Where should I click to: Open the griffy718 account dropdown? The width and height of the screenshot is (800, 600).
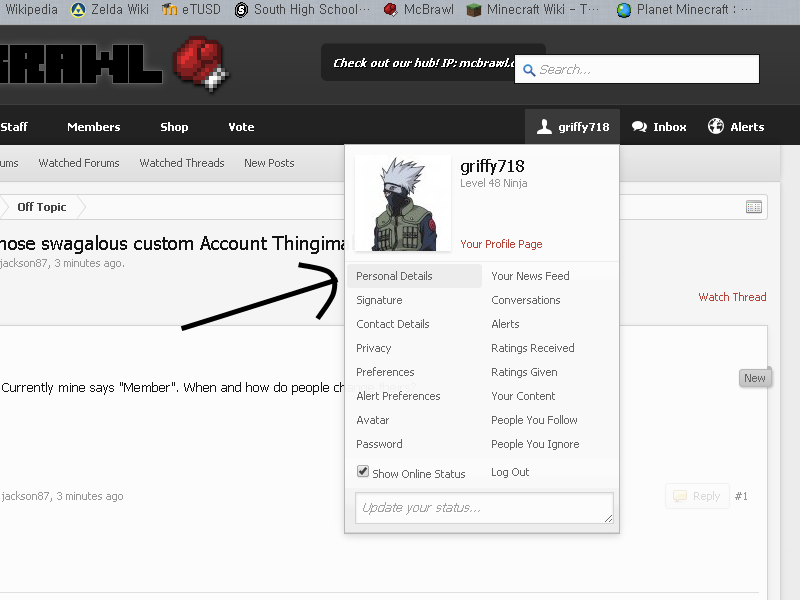tap(573, 127)
